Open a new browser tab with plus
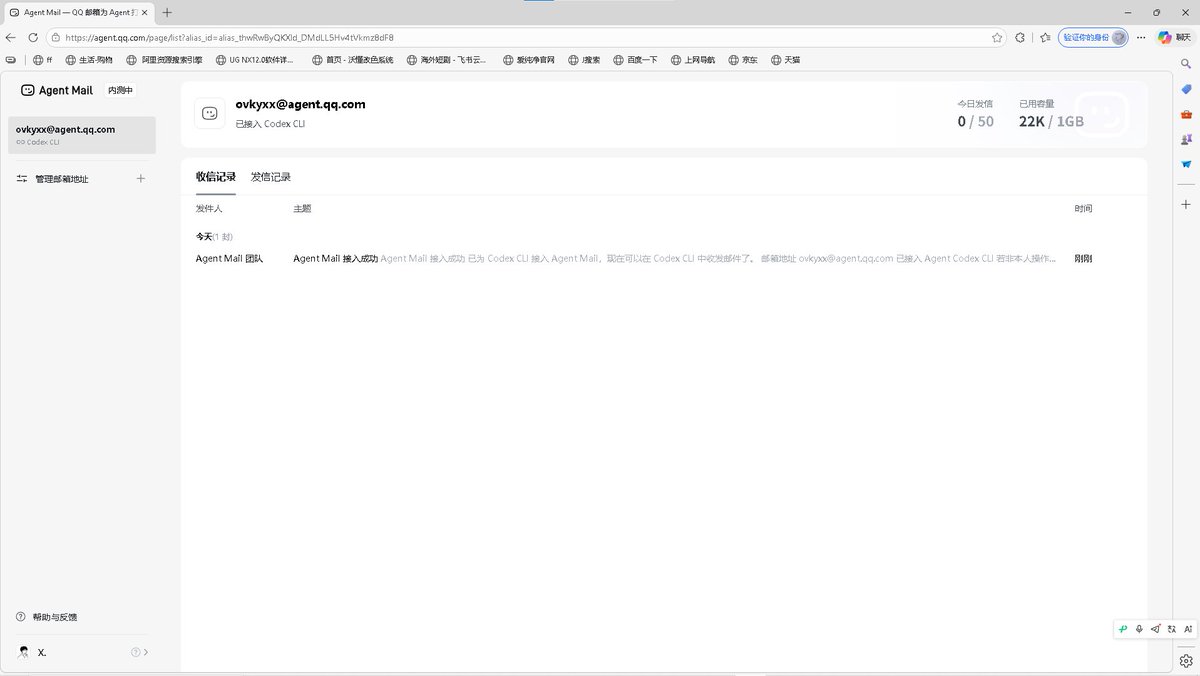The height and width of the screenshot is (676, 1200). 167,12
